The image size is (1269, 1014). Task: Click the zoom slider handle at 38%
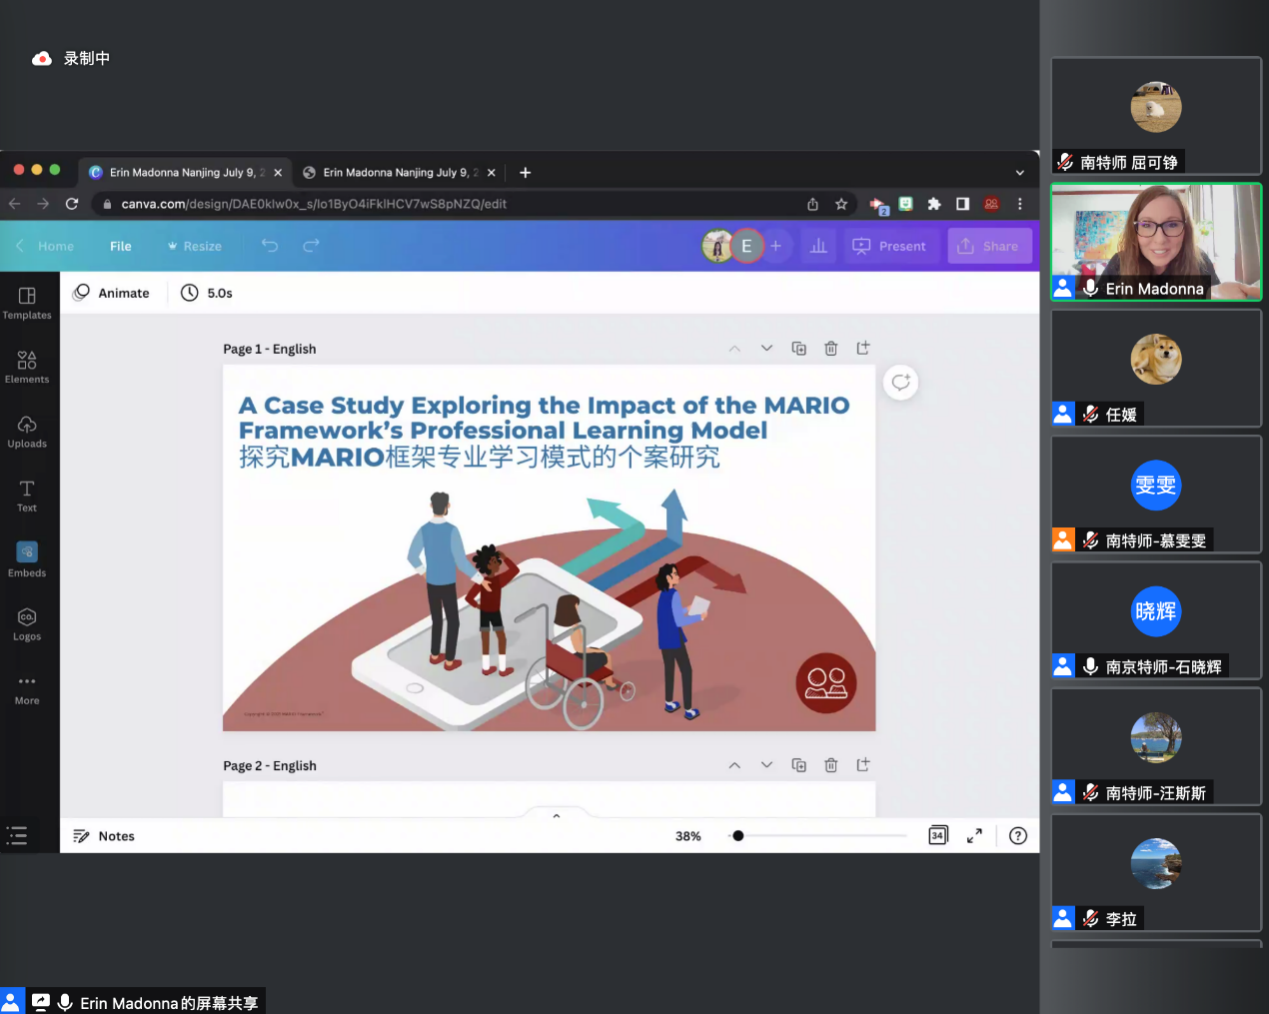738,836
